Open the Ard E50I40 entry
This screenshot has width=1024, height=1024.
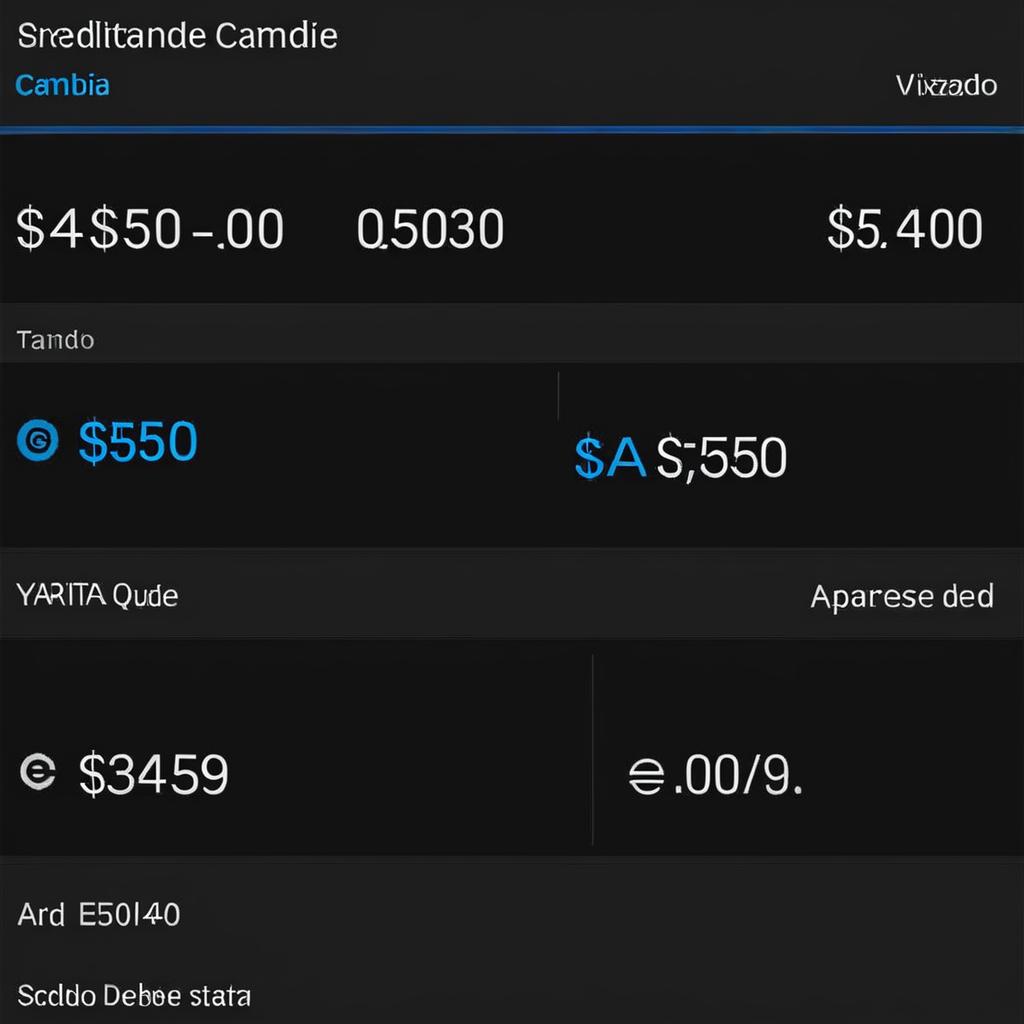(x=99, y=914)
